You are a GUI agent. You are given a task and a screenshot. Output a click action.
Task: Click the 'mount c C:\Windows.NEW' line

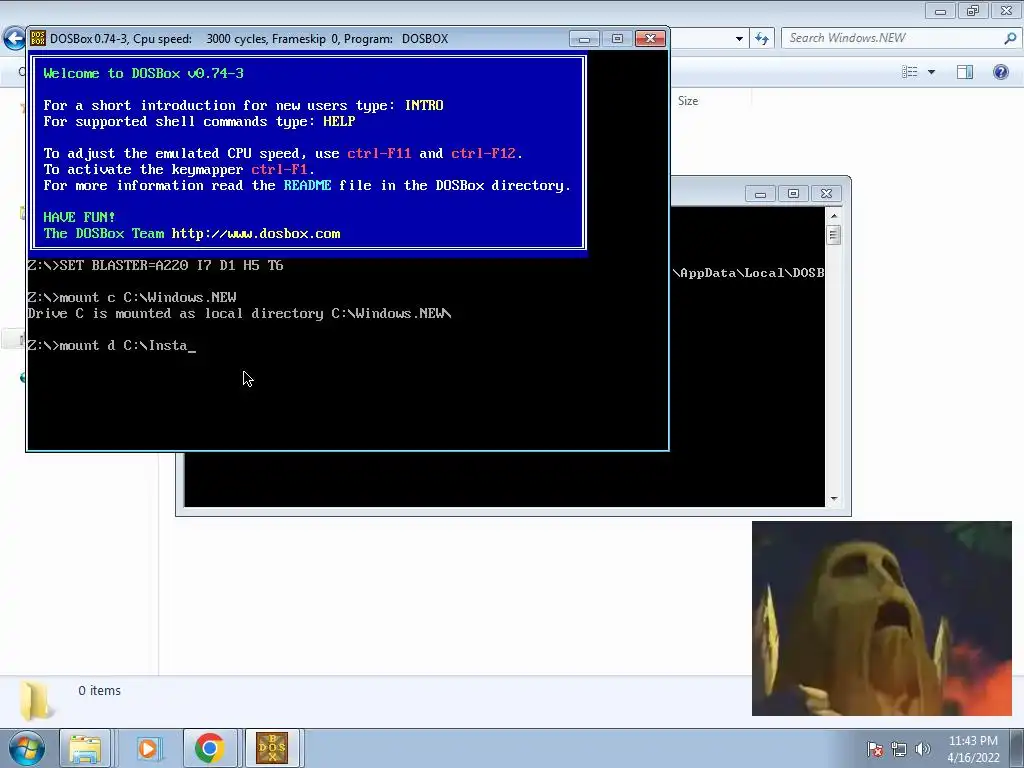132,297
